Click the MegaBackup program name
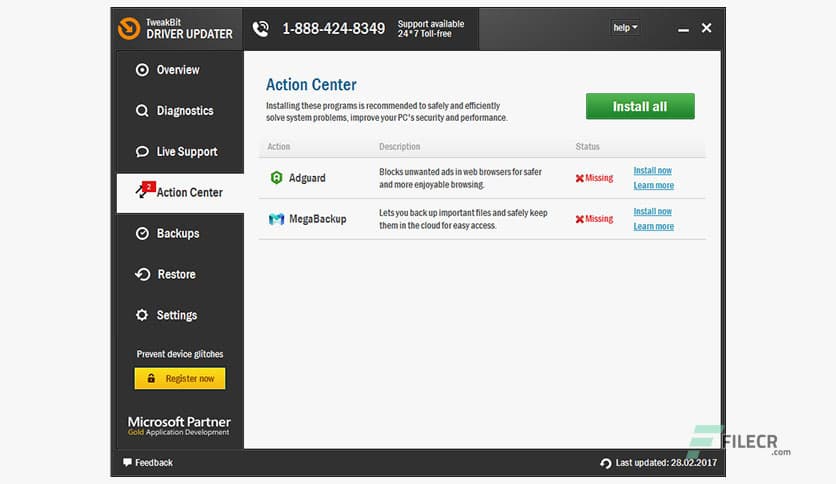This screenshot has width=836, height=484. click(x=318, y=219)
